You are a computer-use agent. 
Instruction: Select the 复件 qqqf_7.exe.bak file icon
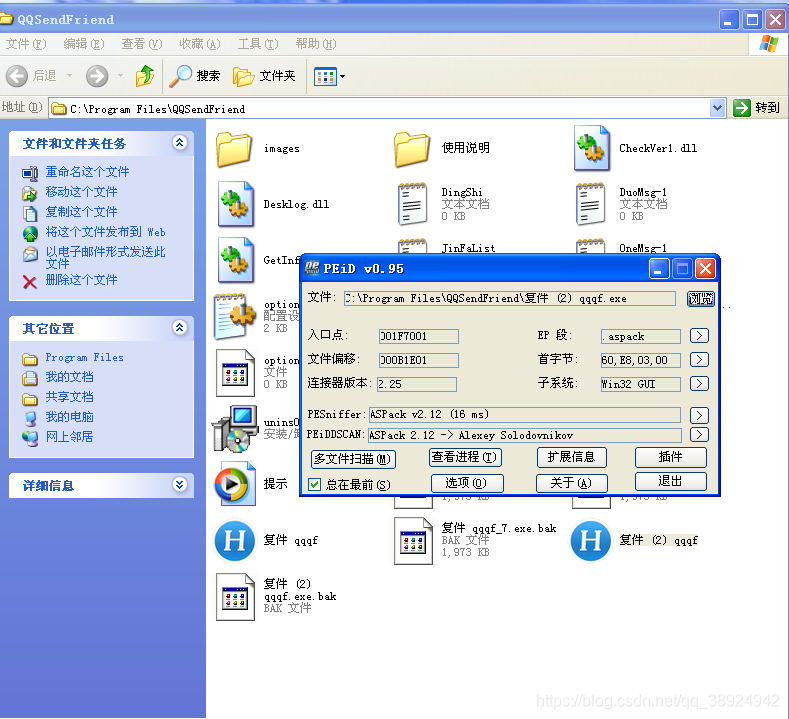click(413, 541)
